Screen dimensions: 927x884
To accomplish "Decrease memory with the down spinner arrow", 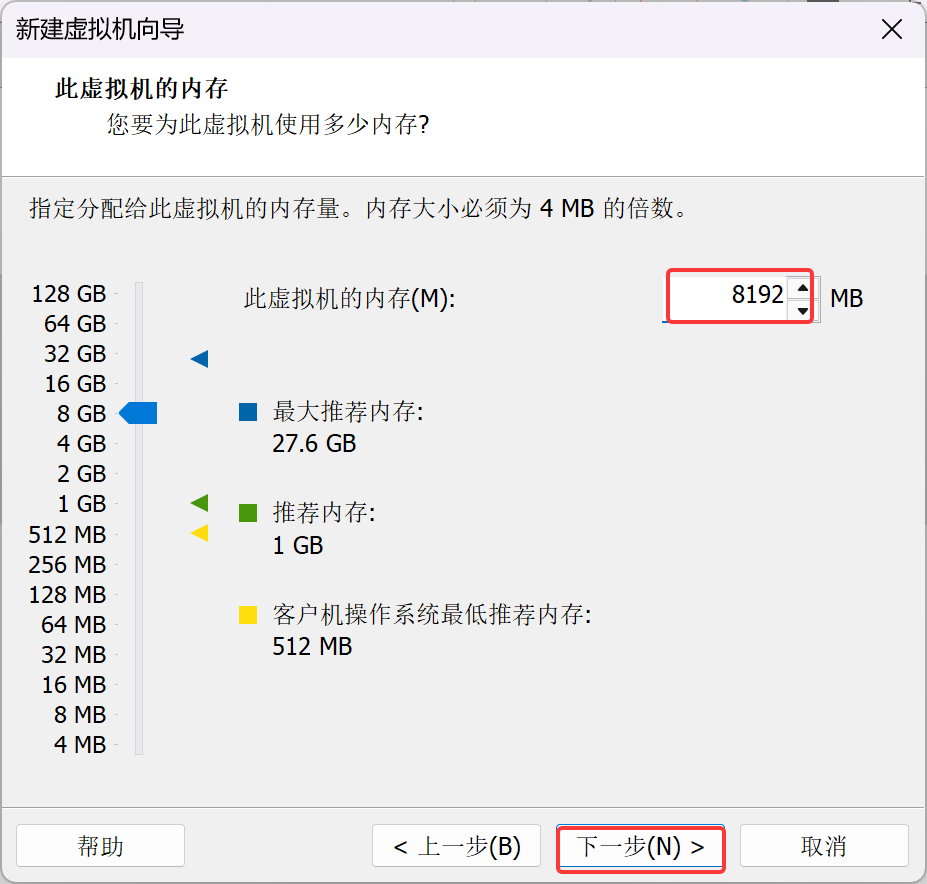I will pos(802,310).
